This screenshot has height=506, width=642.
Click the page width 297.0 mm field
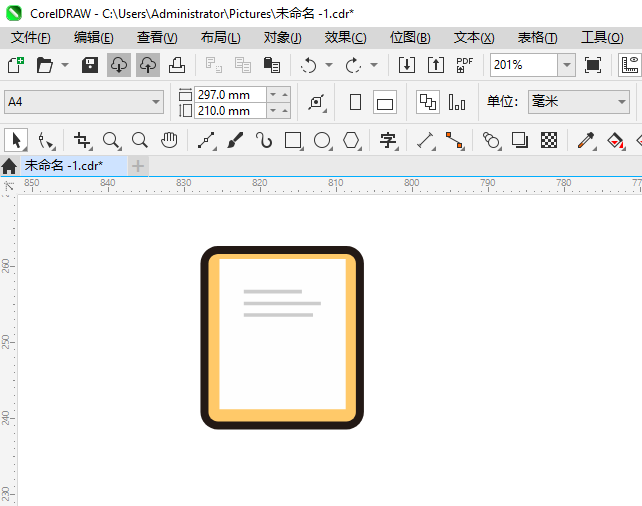coord(230,95)
